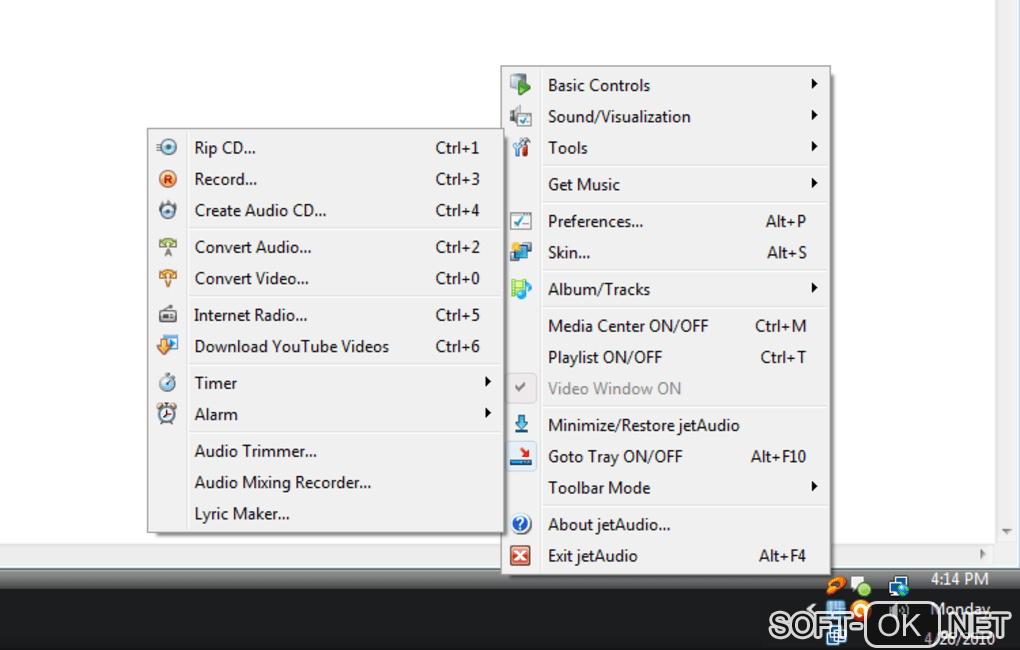This screenshot has height=650, width=1020.
Task: Open About jetAudio dialog
Action: 665,524
